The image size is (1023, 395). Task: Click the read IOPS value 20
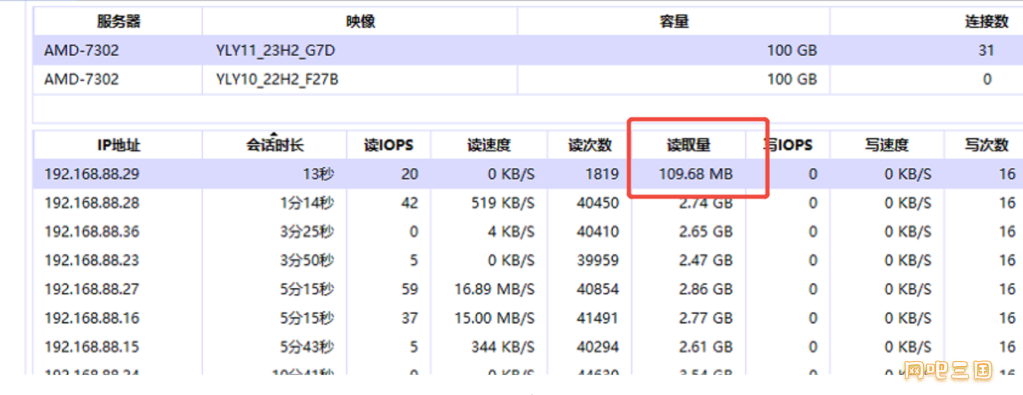click(410, 174)
